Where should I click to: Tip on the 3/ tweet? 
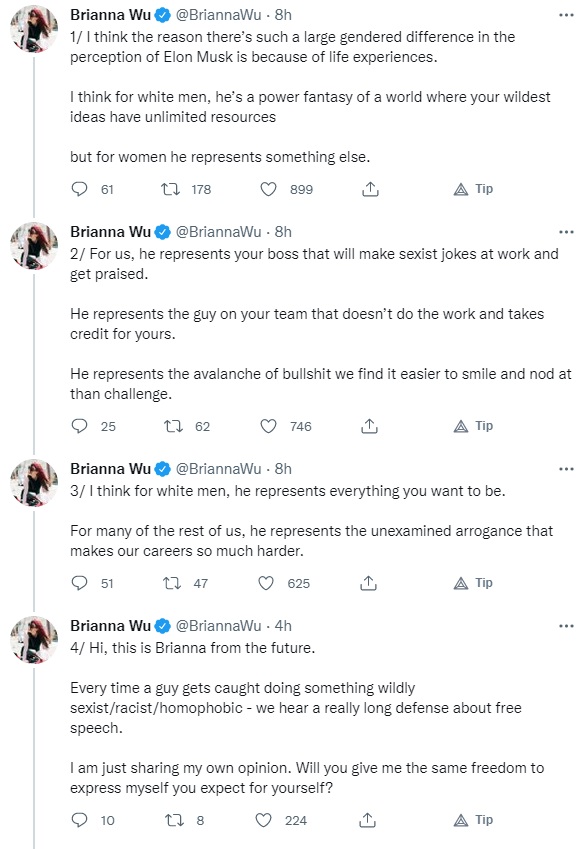473,583
